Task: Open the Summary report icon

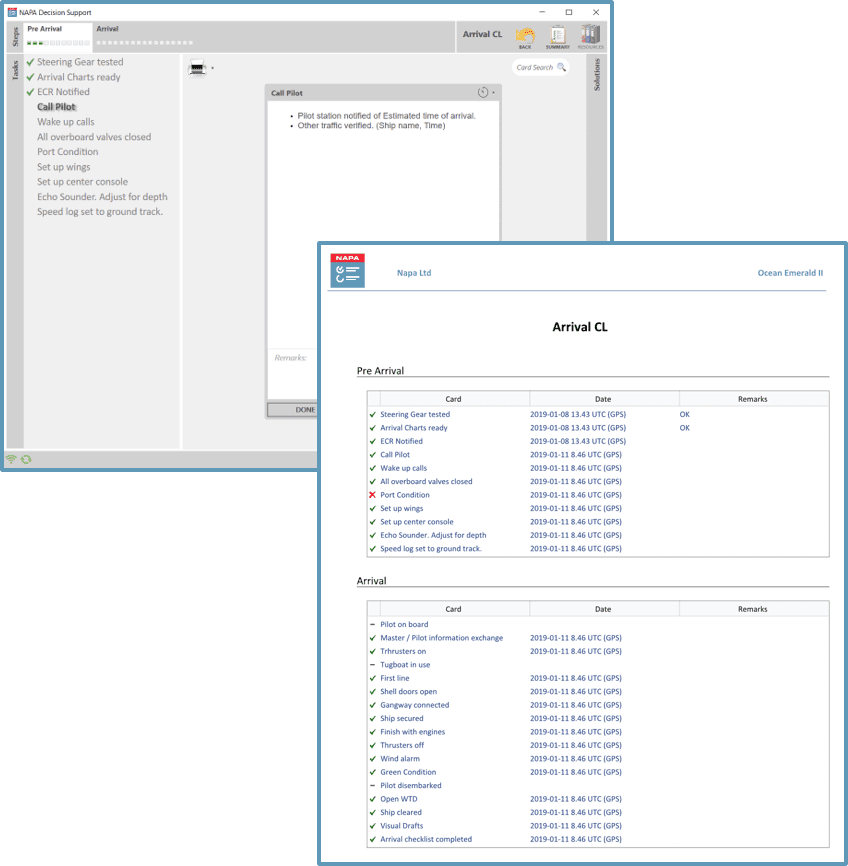Action: coord(557,36)
